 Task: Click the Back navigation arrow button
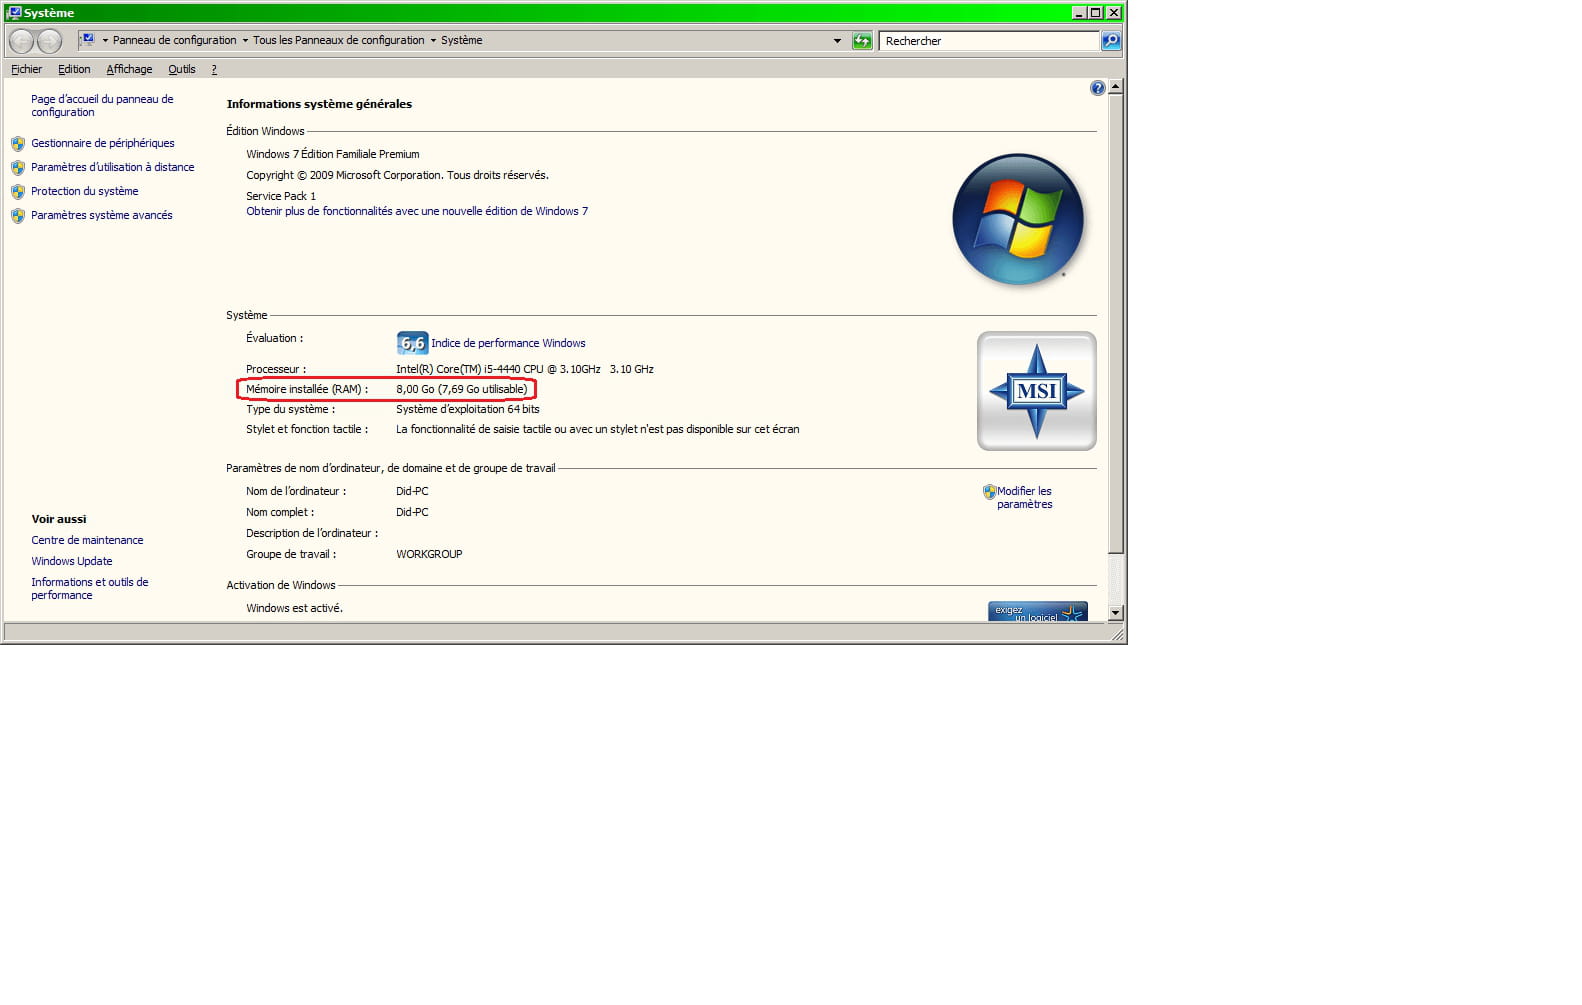[x=21, y=41]
